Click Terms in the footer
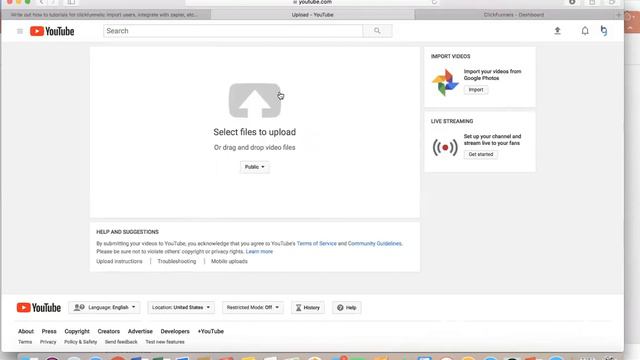Image resolution: width=640 pixels, height=360 pixels. (x=25, y=342)
